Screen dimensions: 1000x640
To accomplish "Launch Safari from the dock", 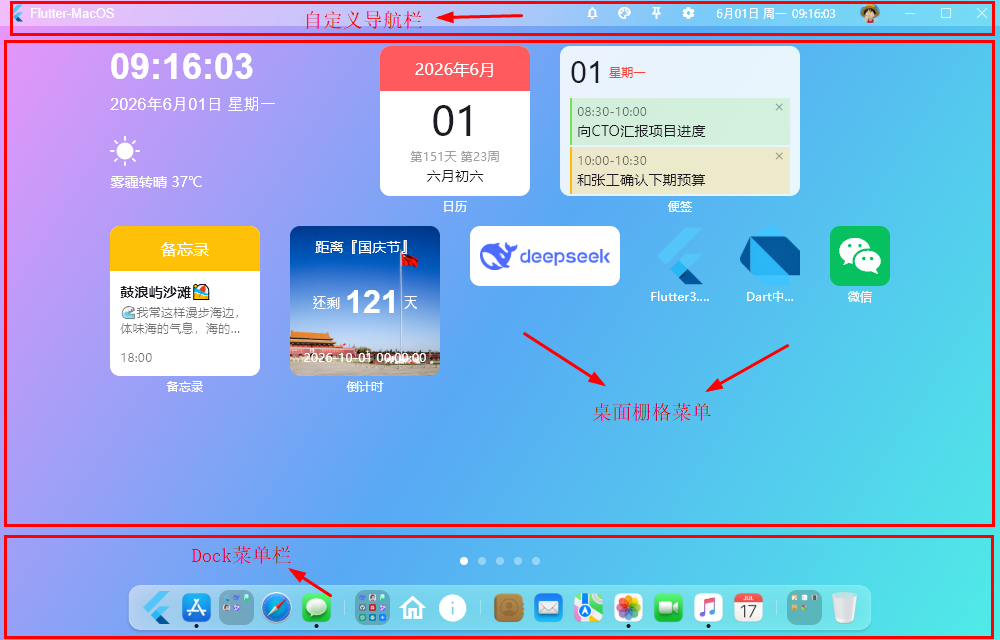I will [x=276, y=607].
